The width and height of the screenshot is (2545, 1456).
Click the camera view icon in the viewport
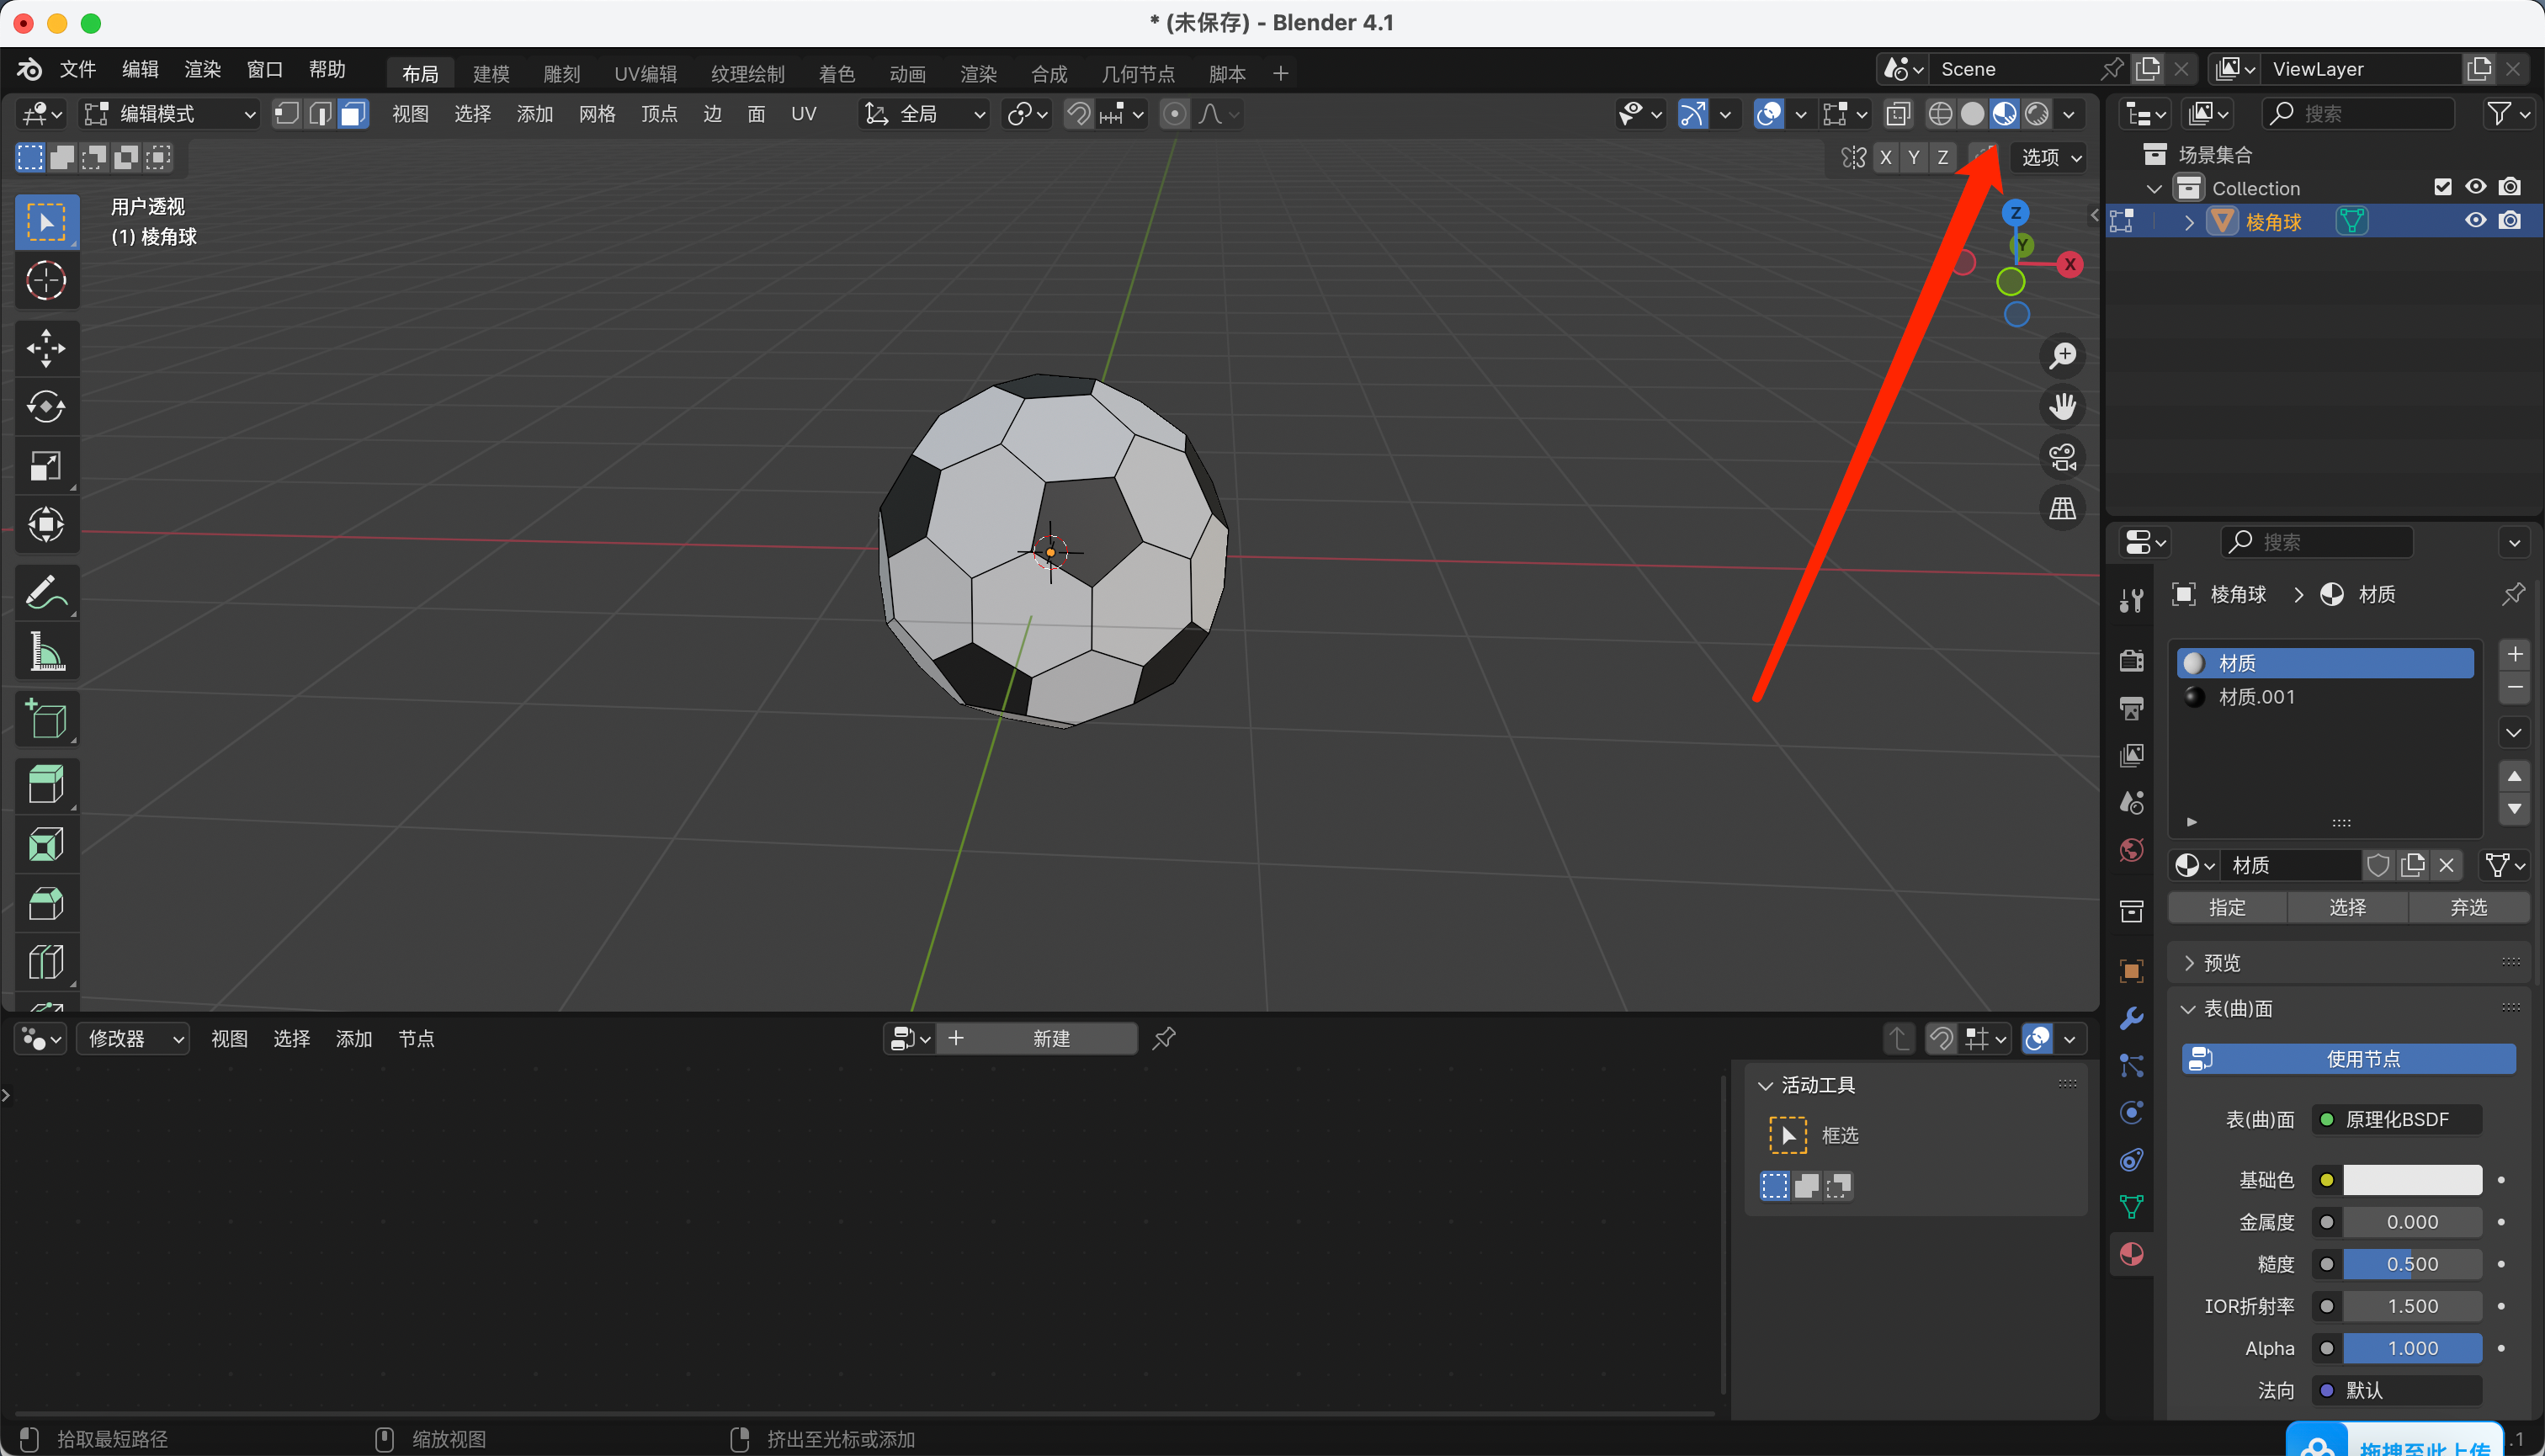coord(2062,457)
